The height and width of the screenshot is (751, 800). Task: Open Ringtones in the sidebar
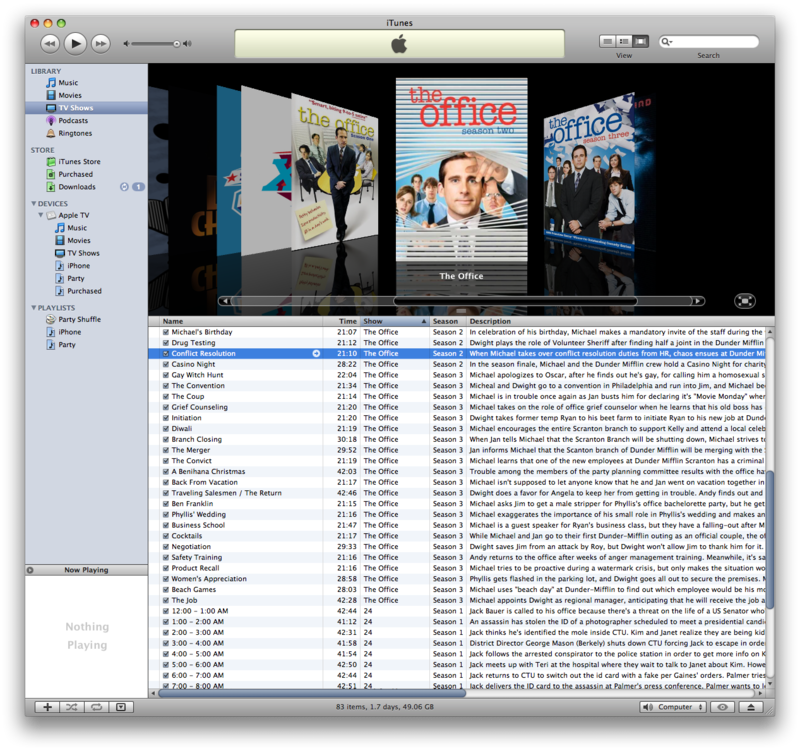[x=75, y=133]
